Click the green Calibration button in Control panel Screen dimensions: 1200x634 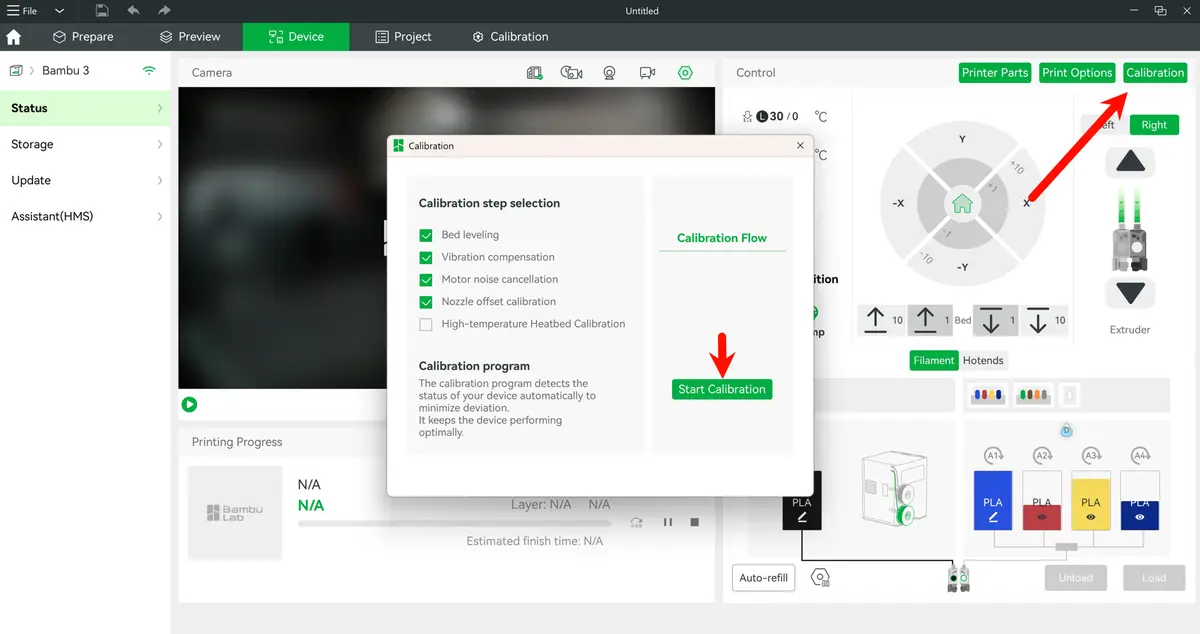(1155, 73)
